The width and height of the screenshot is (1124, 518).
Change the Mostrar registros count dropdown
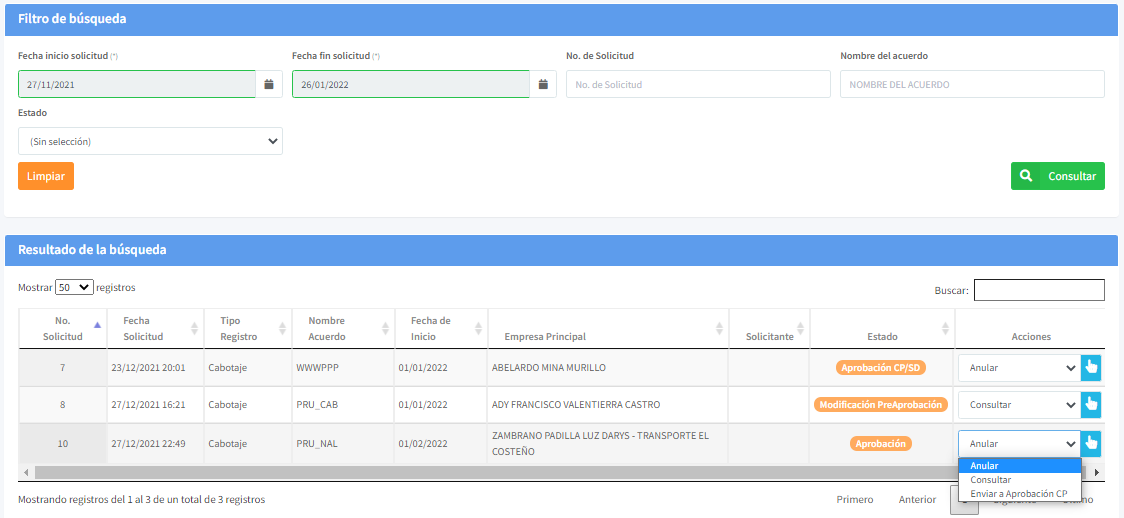(74, 287)
